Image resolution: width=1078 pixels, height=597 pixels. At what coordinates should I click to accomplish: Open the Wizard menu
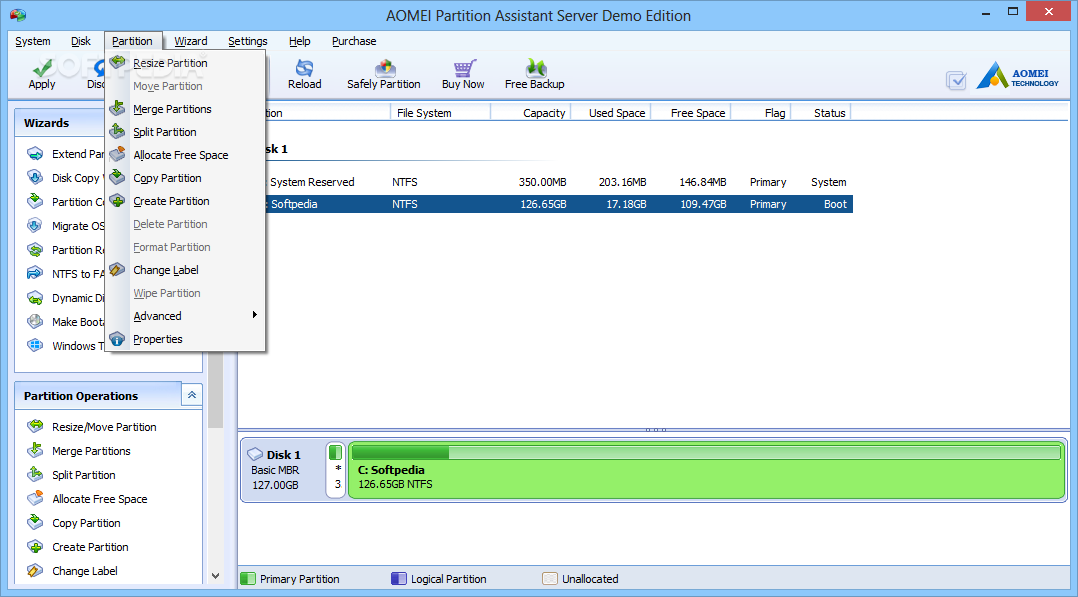[x=190, y=41]
